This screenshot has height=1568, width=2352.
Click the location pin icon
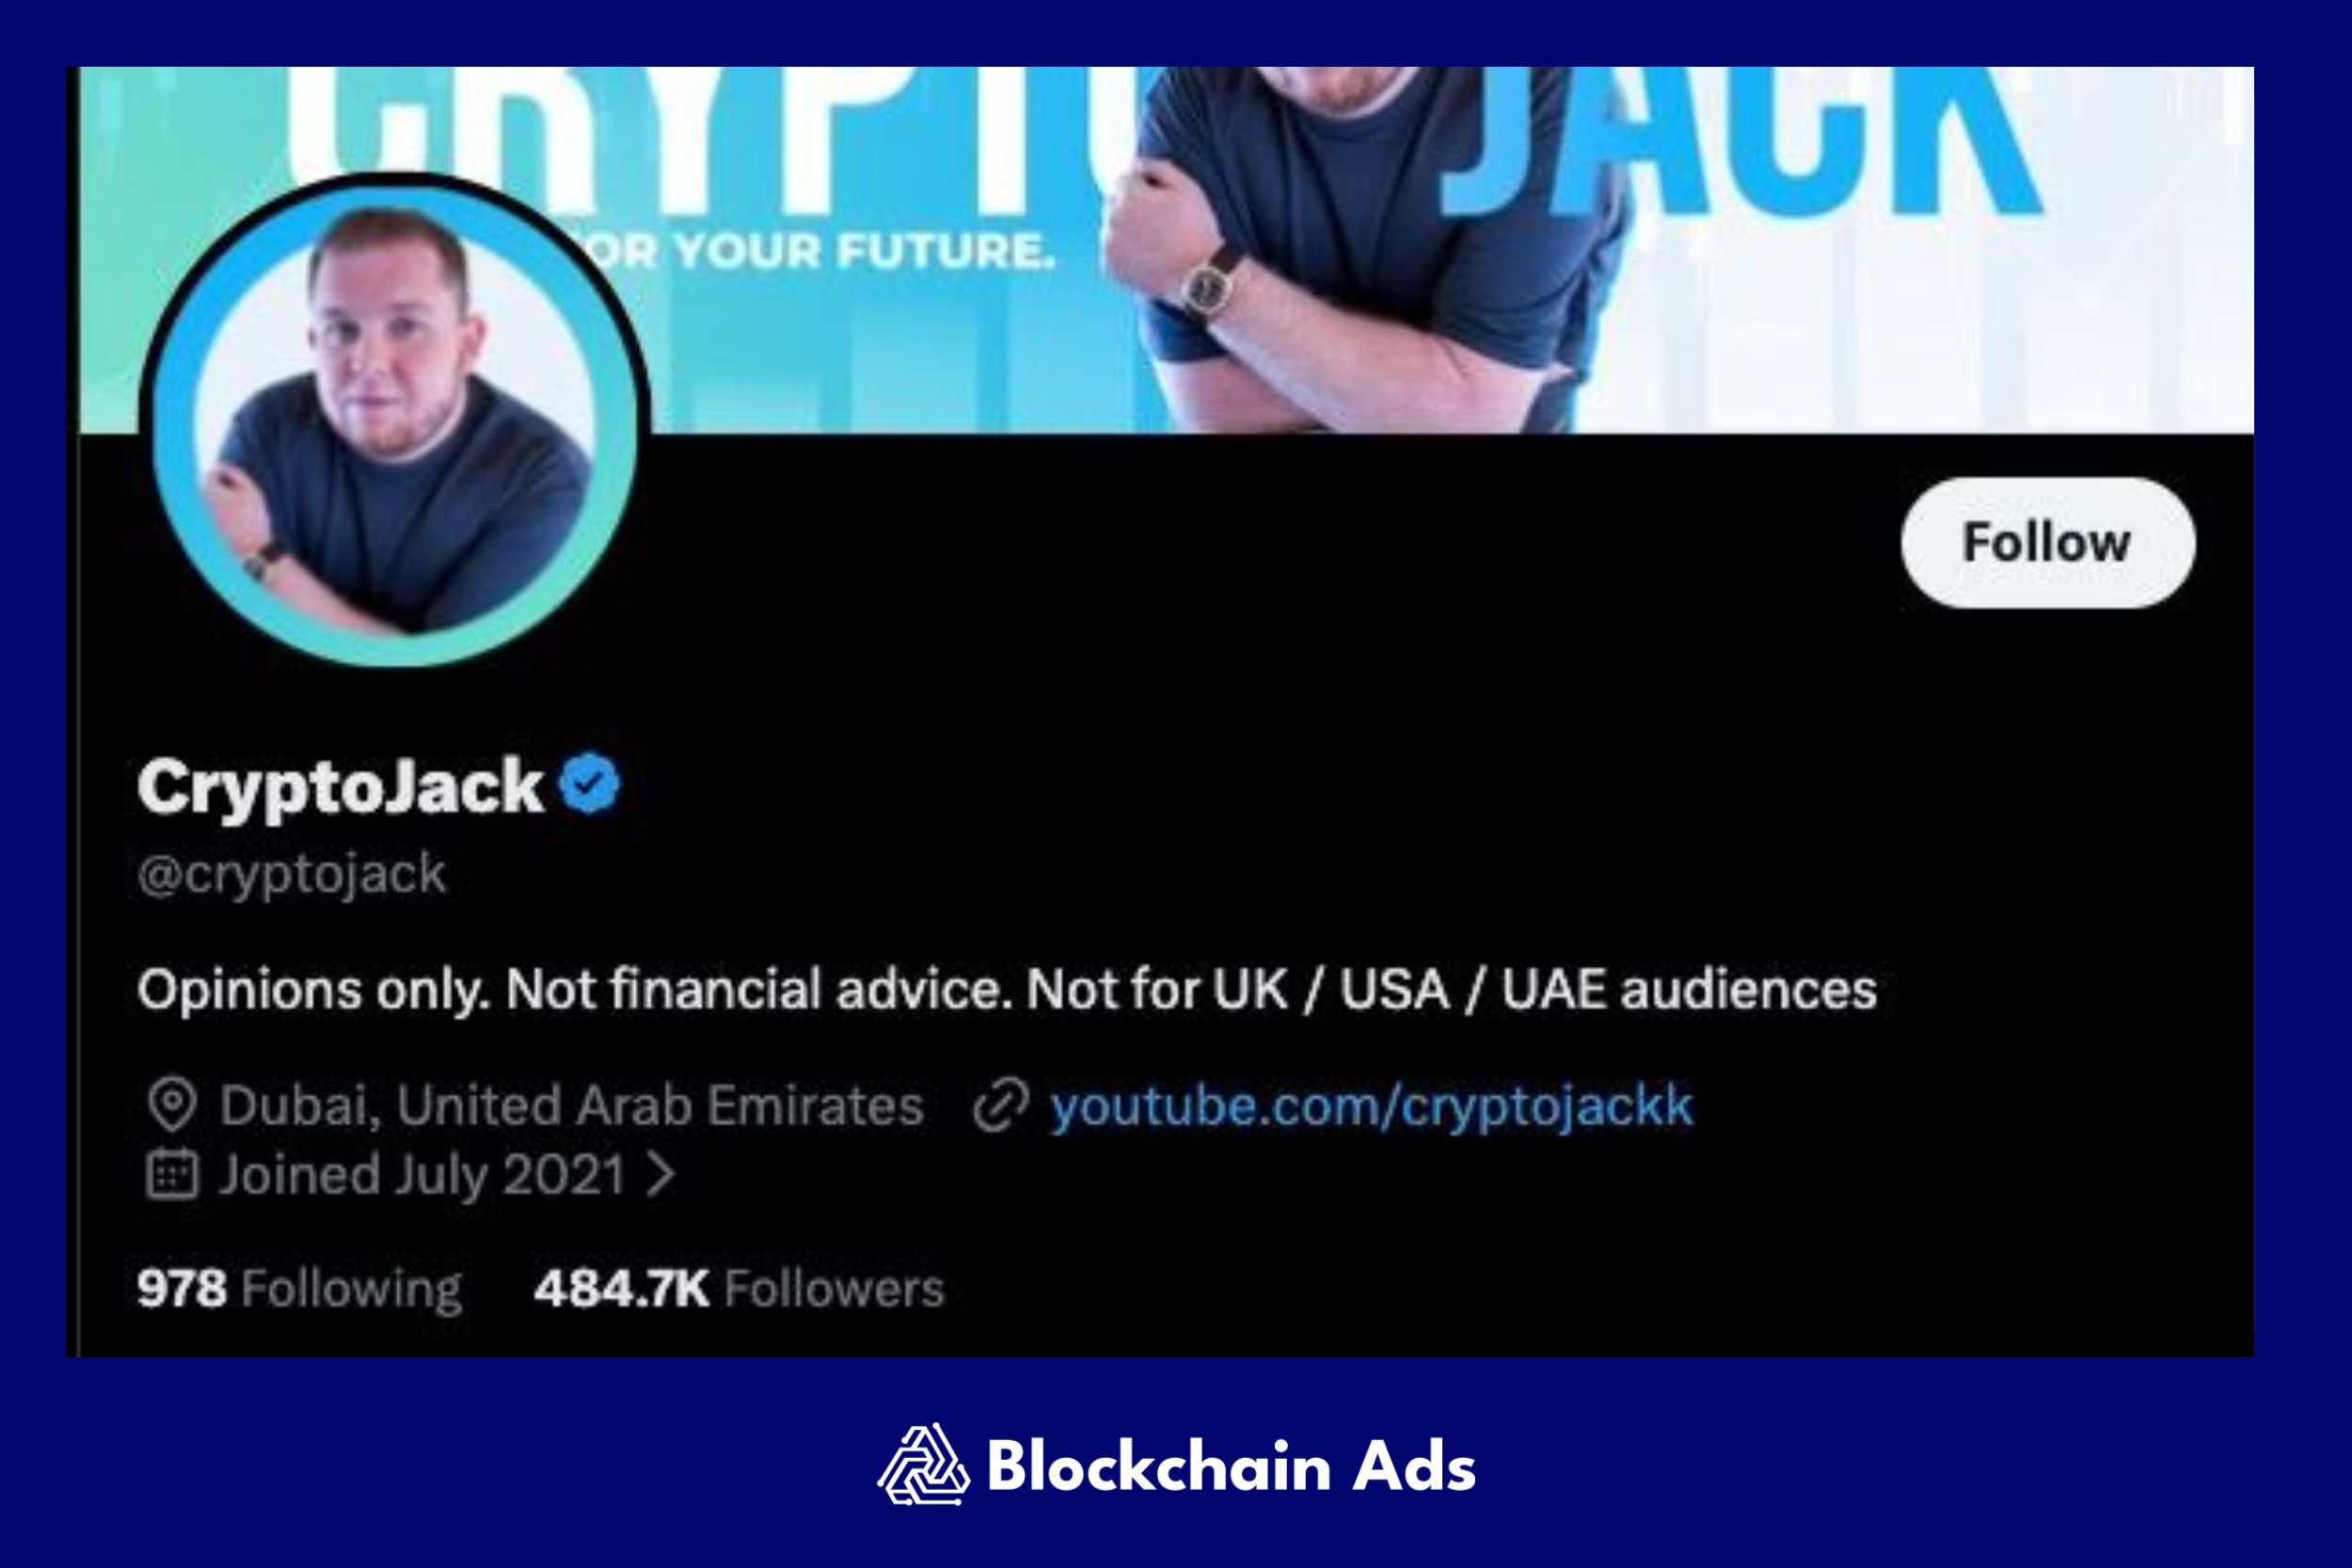[x=172, y=1105]
